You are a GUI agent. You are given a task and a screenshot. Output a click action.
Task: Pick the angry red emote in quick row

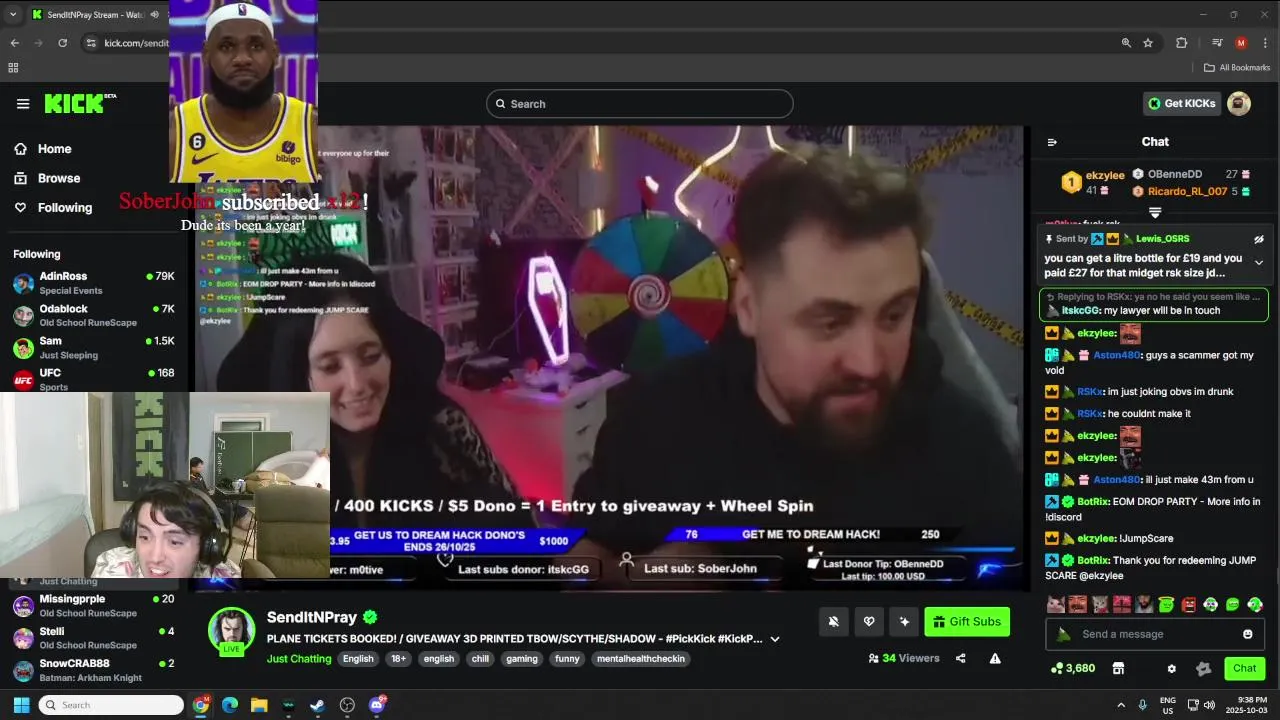tap(1188, 604)
